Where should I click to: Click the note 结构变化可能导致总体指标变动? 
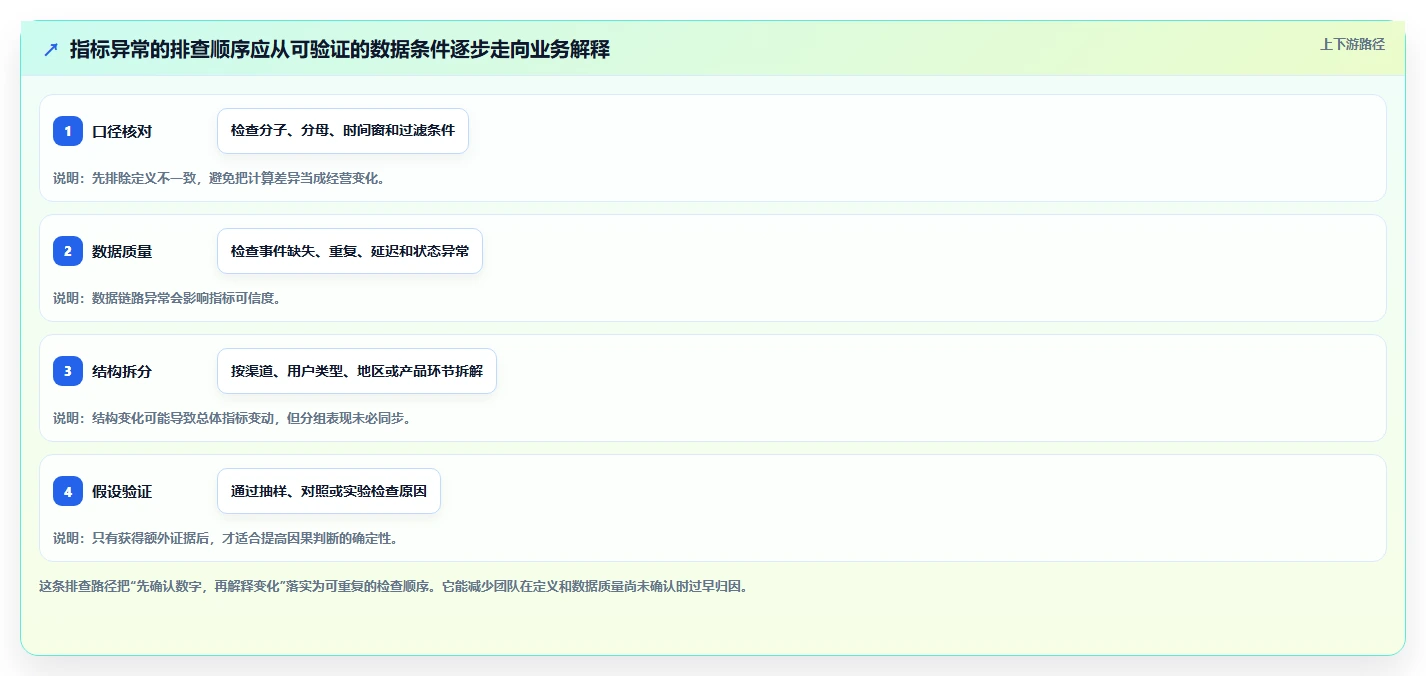coord(232,418)
